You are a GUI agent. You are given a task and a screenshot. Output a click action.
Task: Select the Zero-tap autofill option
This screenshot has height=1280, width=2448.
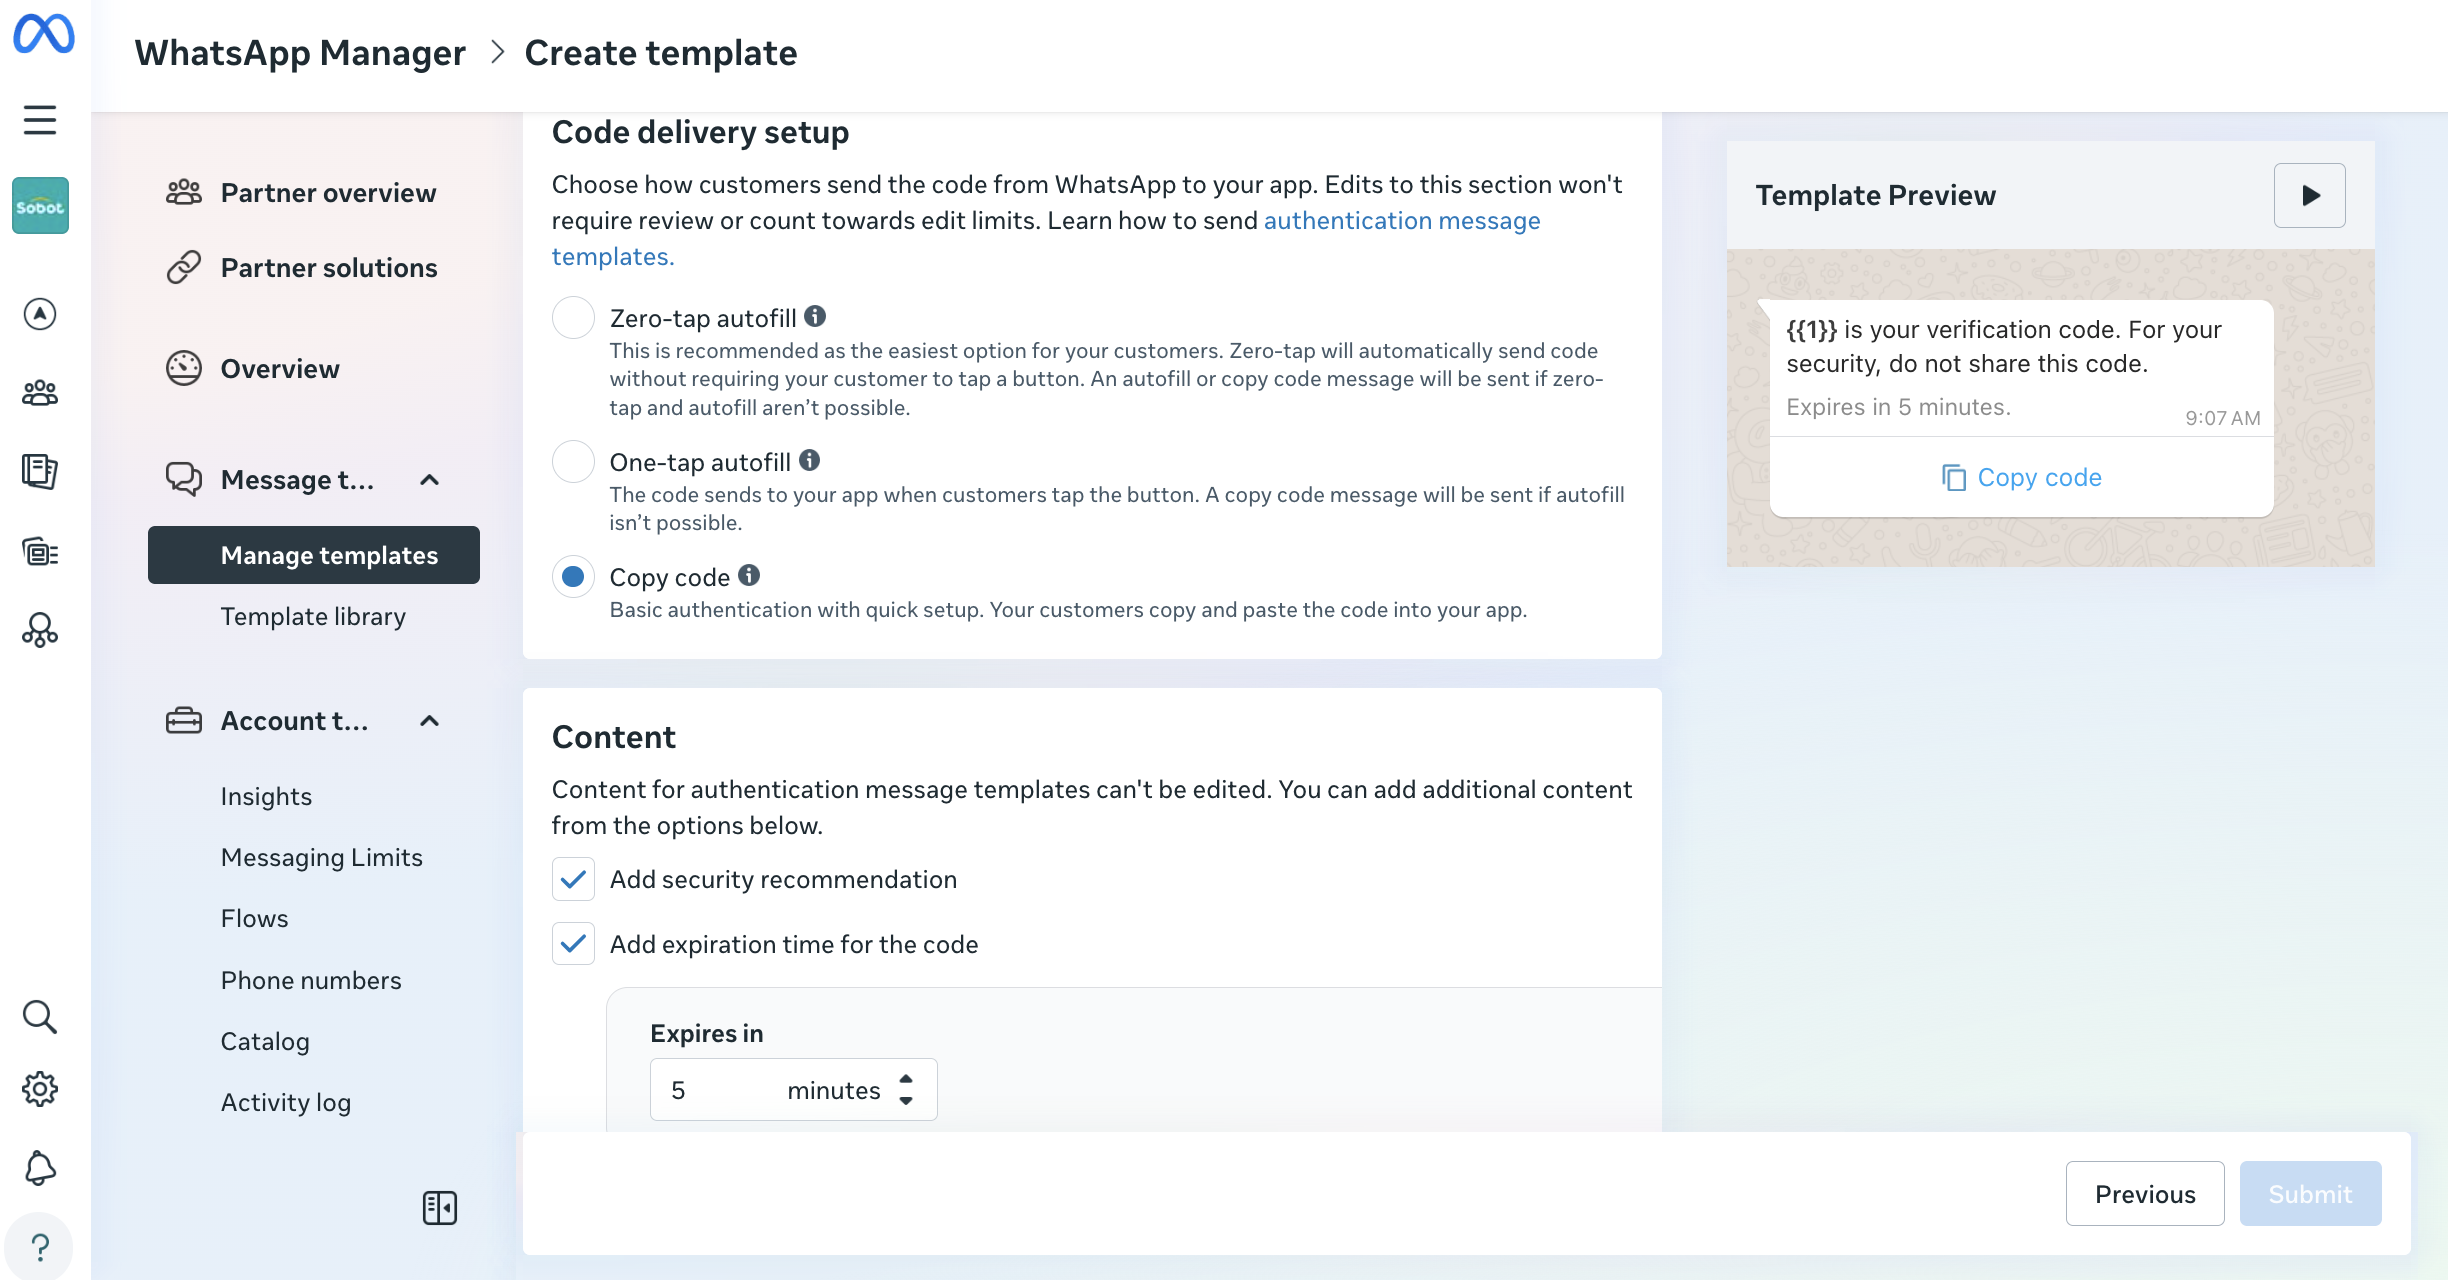(x=573, y=318)
